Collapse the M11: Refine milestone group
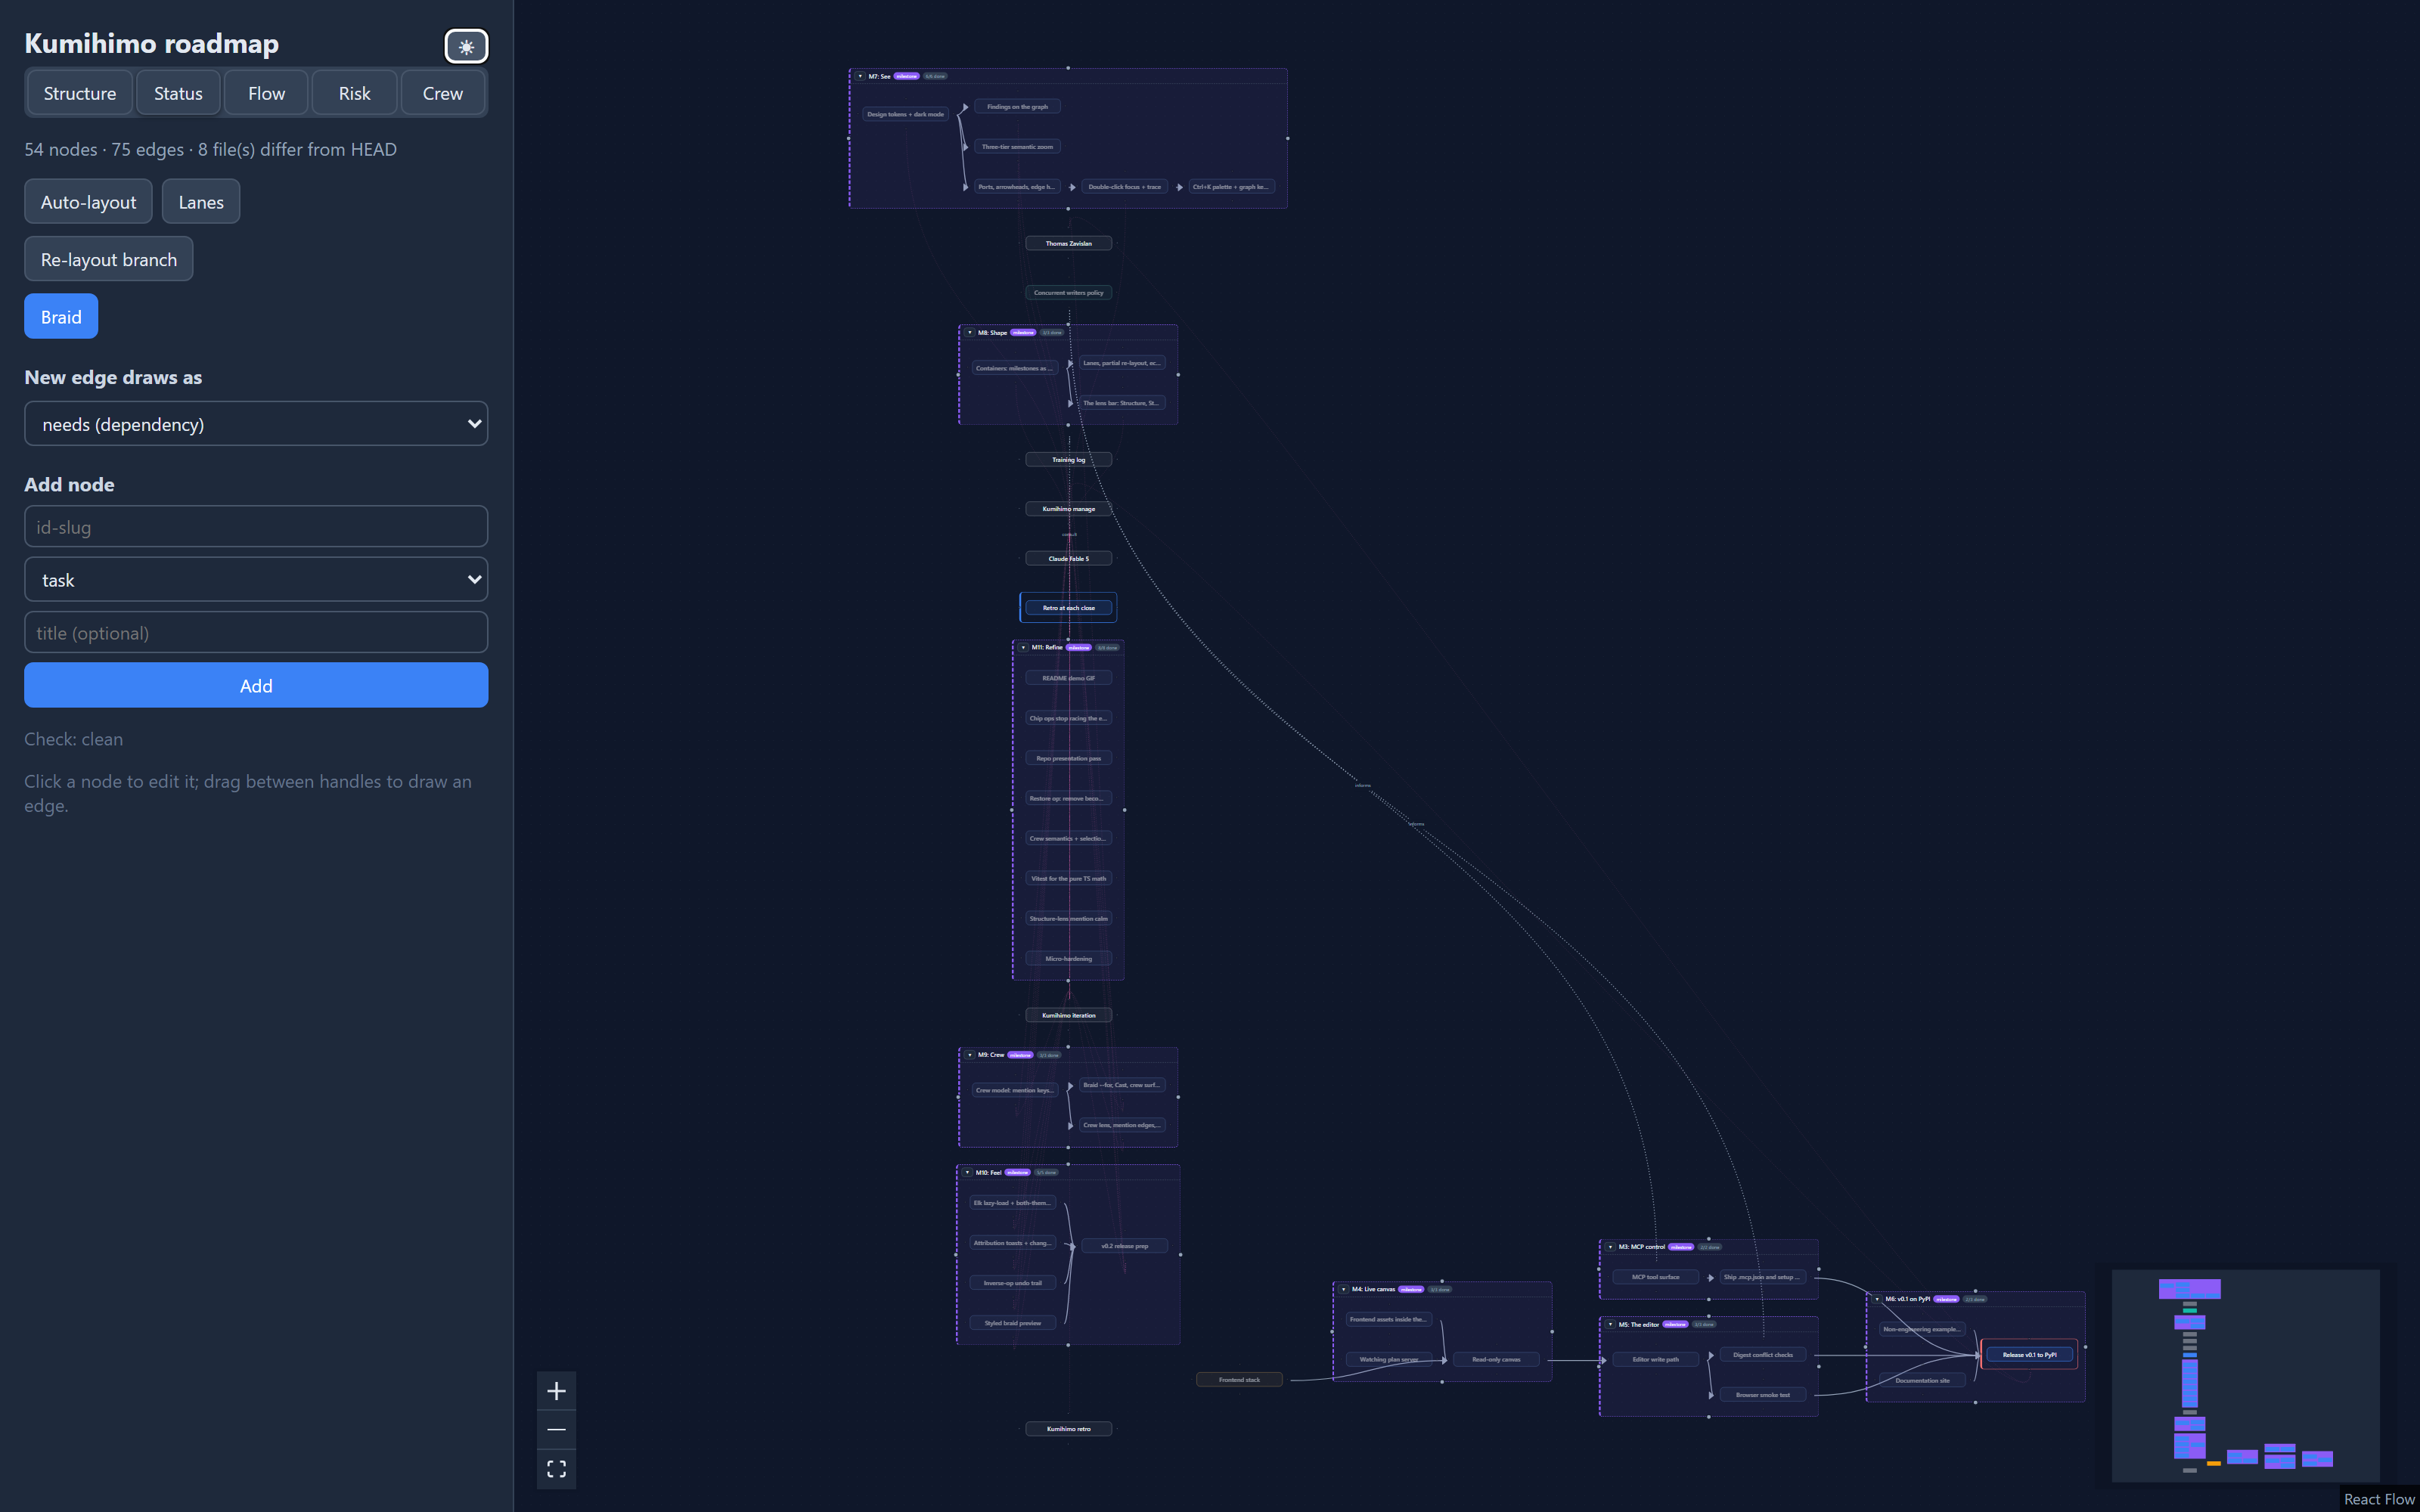Viewport: 2420px width, 1512px height. [1023, 648]
